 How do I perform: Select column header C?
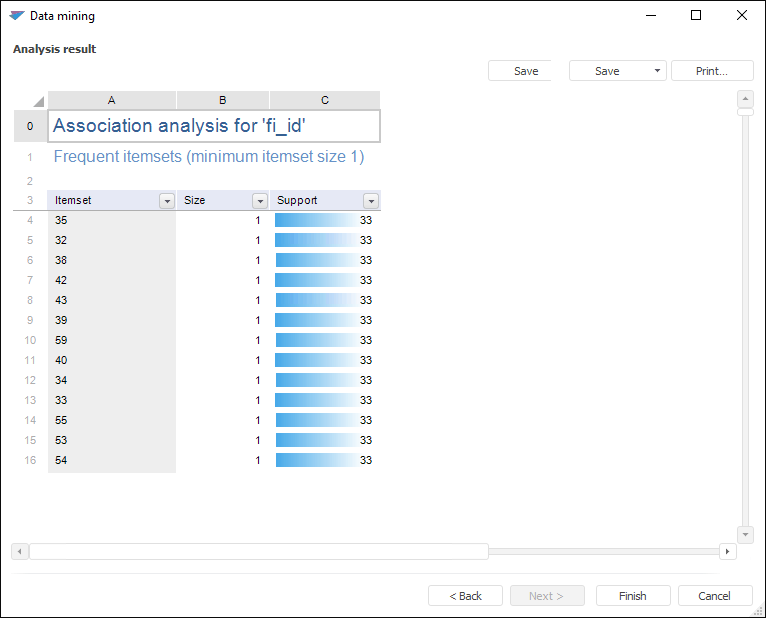(x=325, y=100)
